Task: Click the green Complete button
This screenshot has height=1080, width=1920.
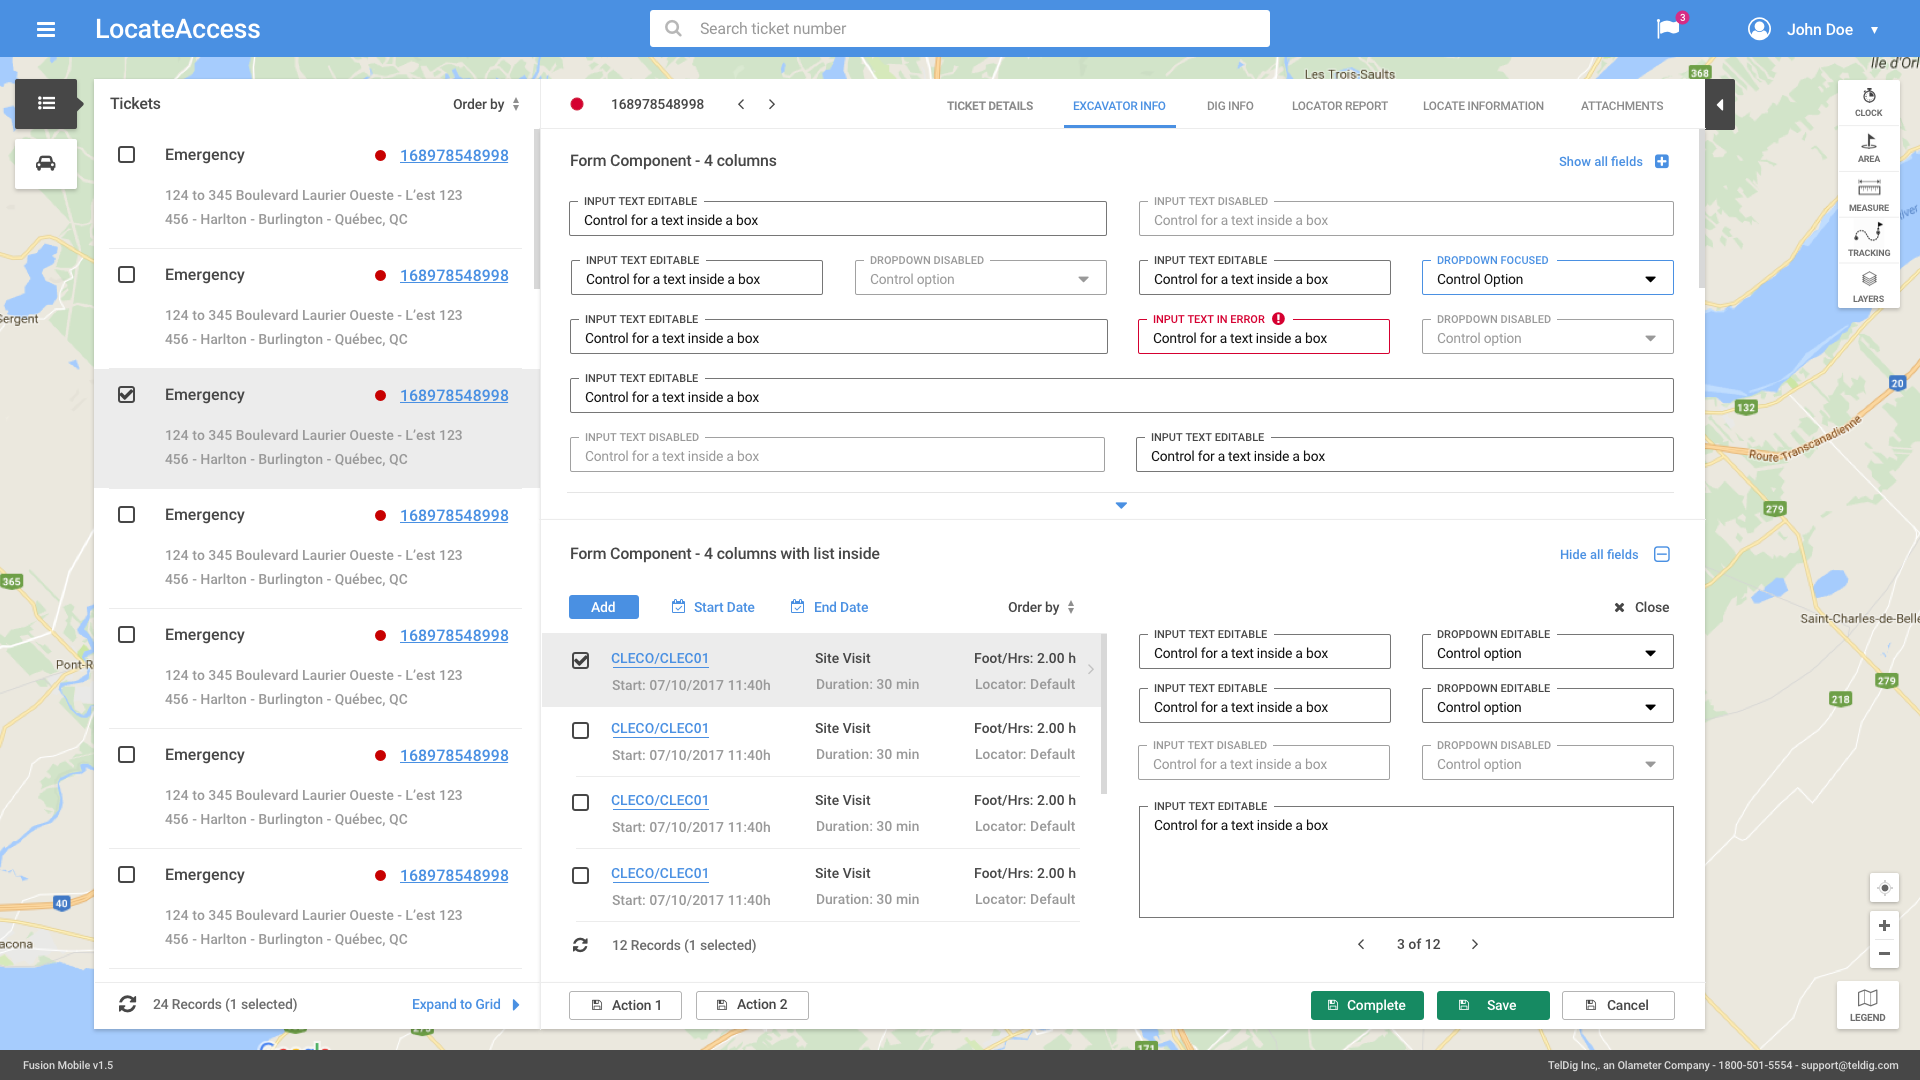Action: point(1365,1005)
